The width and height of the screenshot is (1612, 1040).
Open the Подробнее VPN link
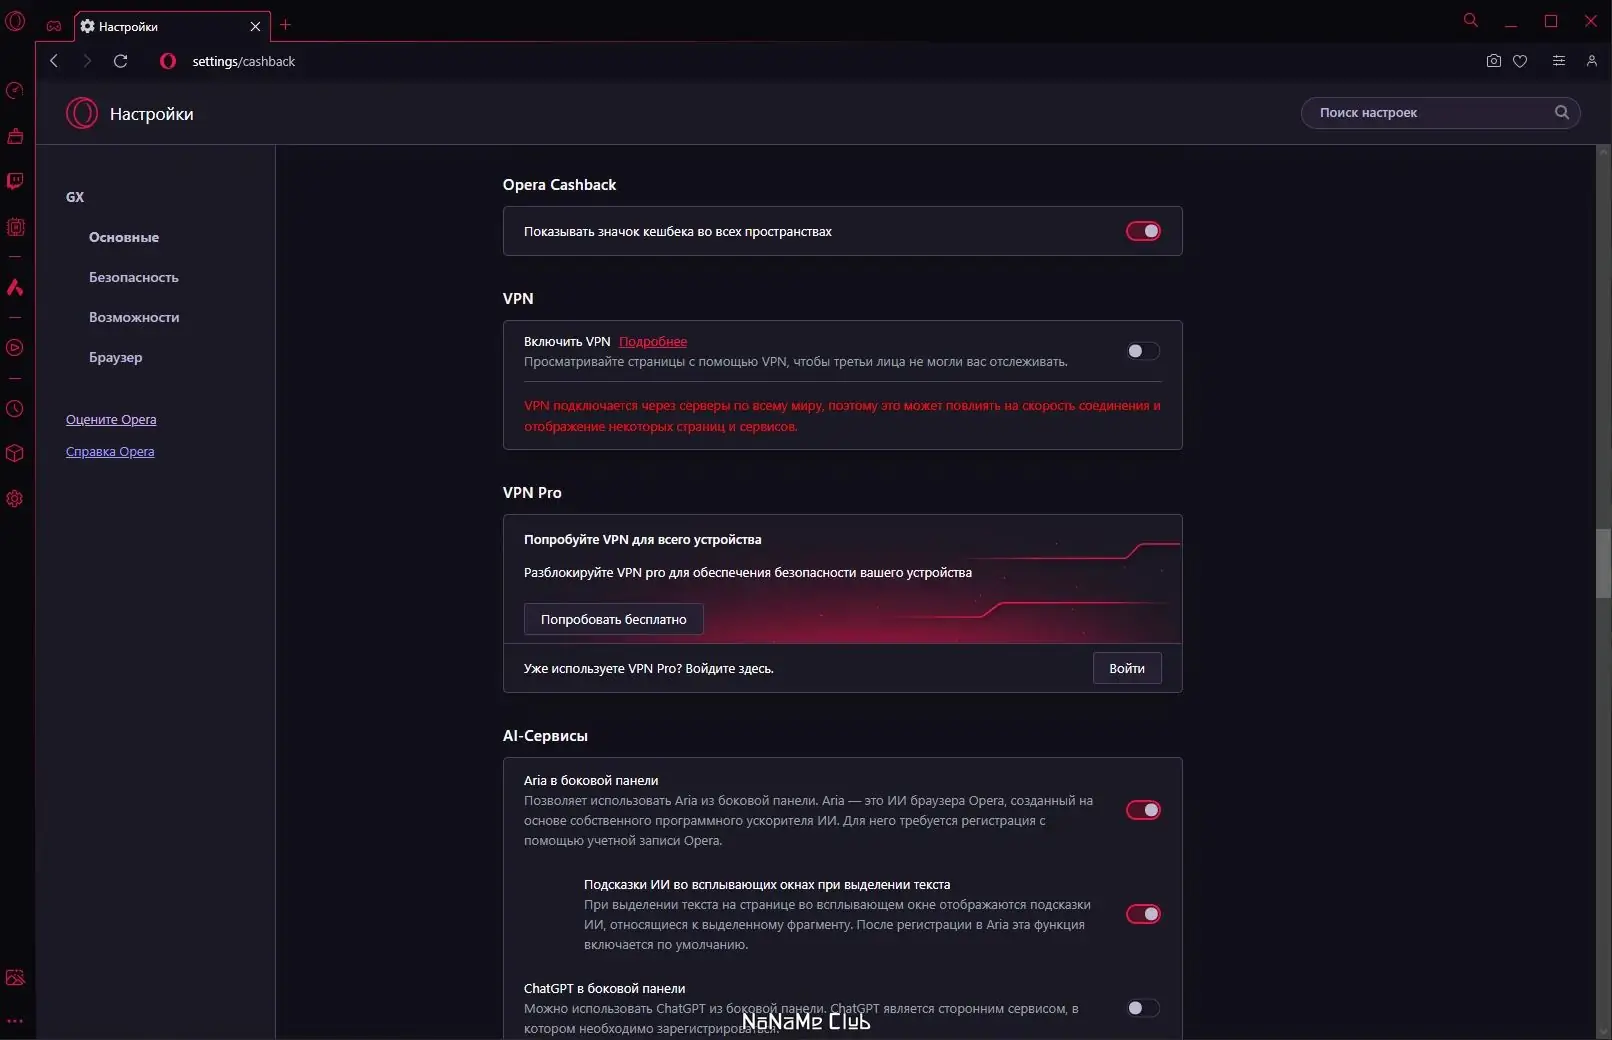(x=653, y=342)
